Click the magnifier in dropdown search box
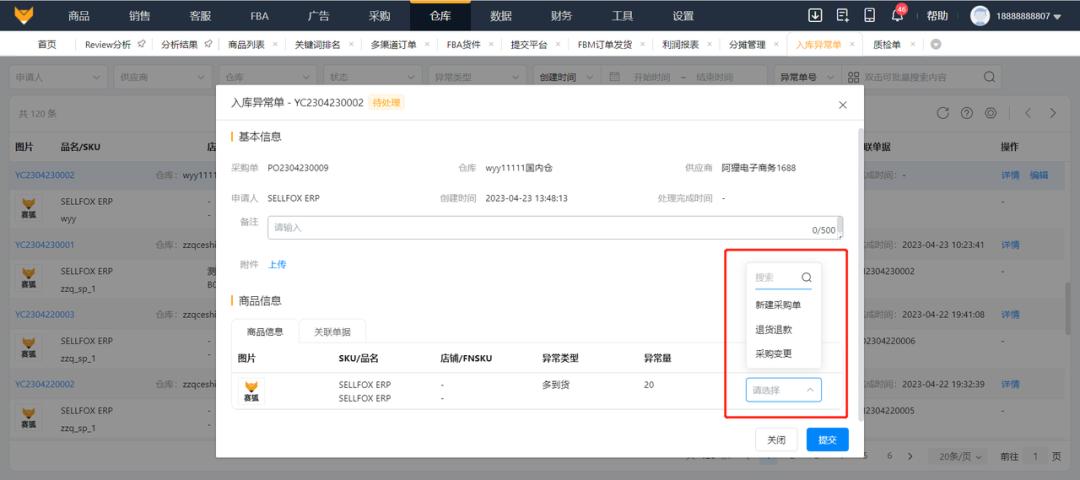Image resolution: width=1080 pixels, height=480 pixels. (806, 278)
